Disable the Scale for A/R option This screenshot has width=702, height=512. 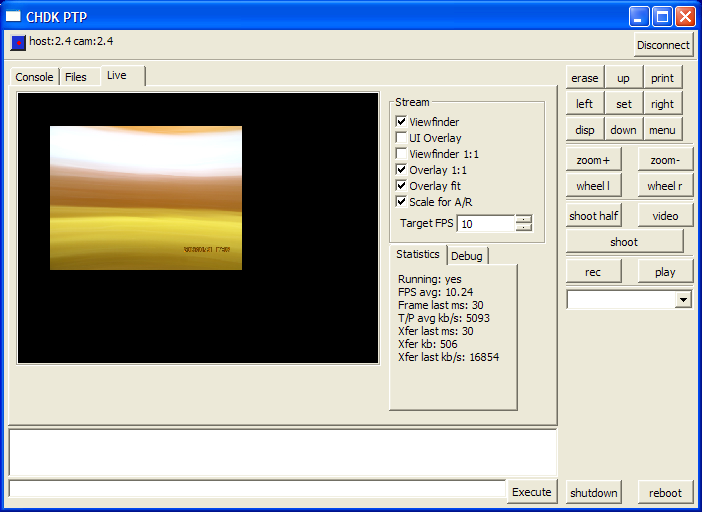coord(401,201)
